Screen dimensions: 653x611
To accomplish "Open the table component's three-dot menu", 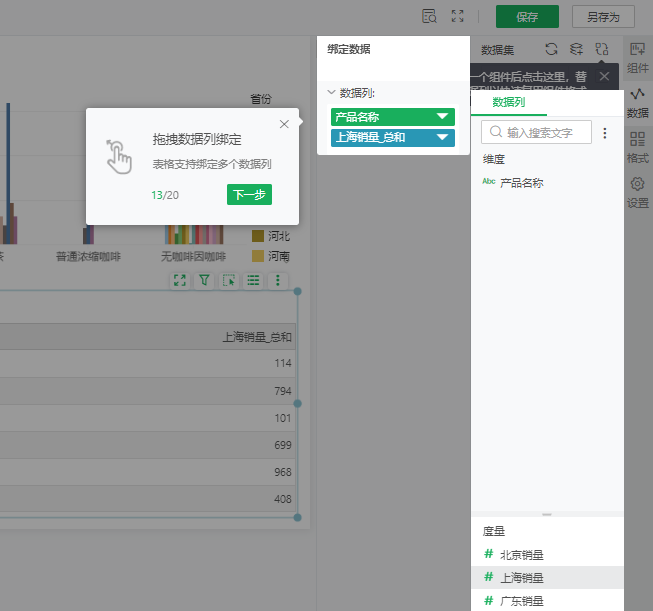I will [278, 282].
